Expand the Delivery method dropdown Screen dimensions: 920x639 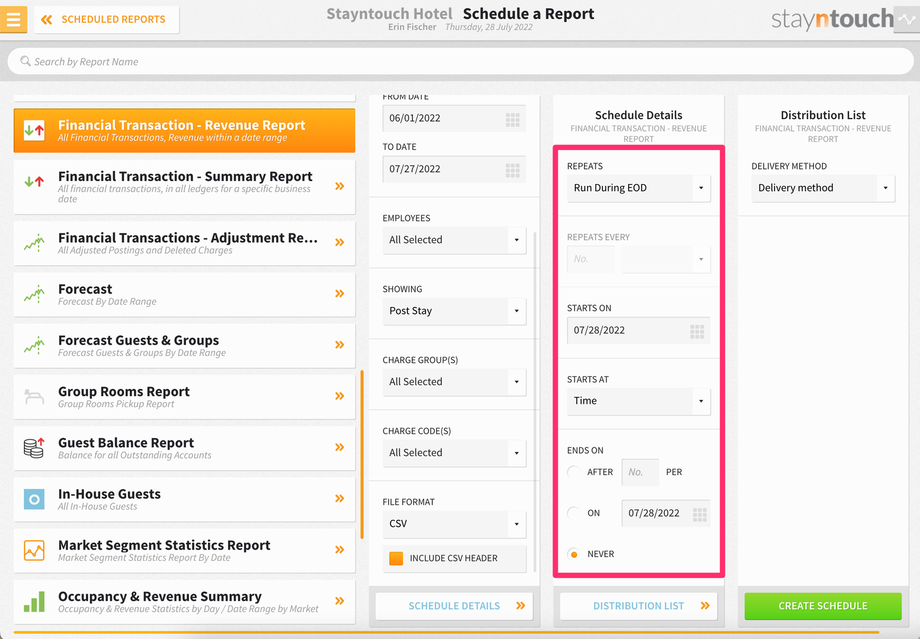pos(823,188)
